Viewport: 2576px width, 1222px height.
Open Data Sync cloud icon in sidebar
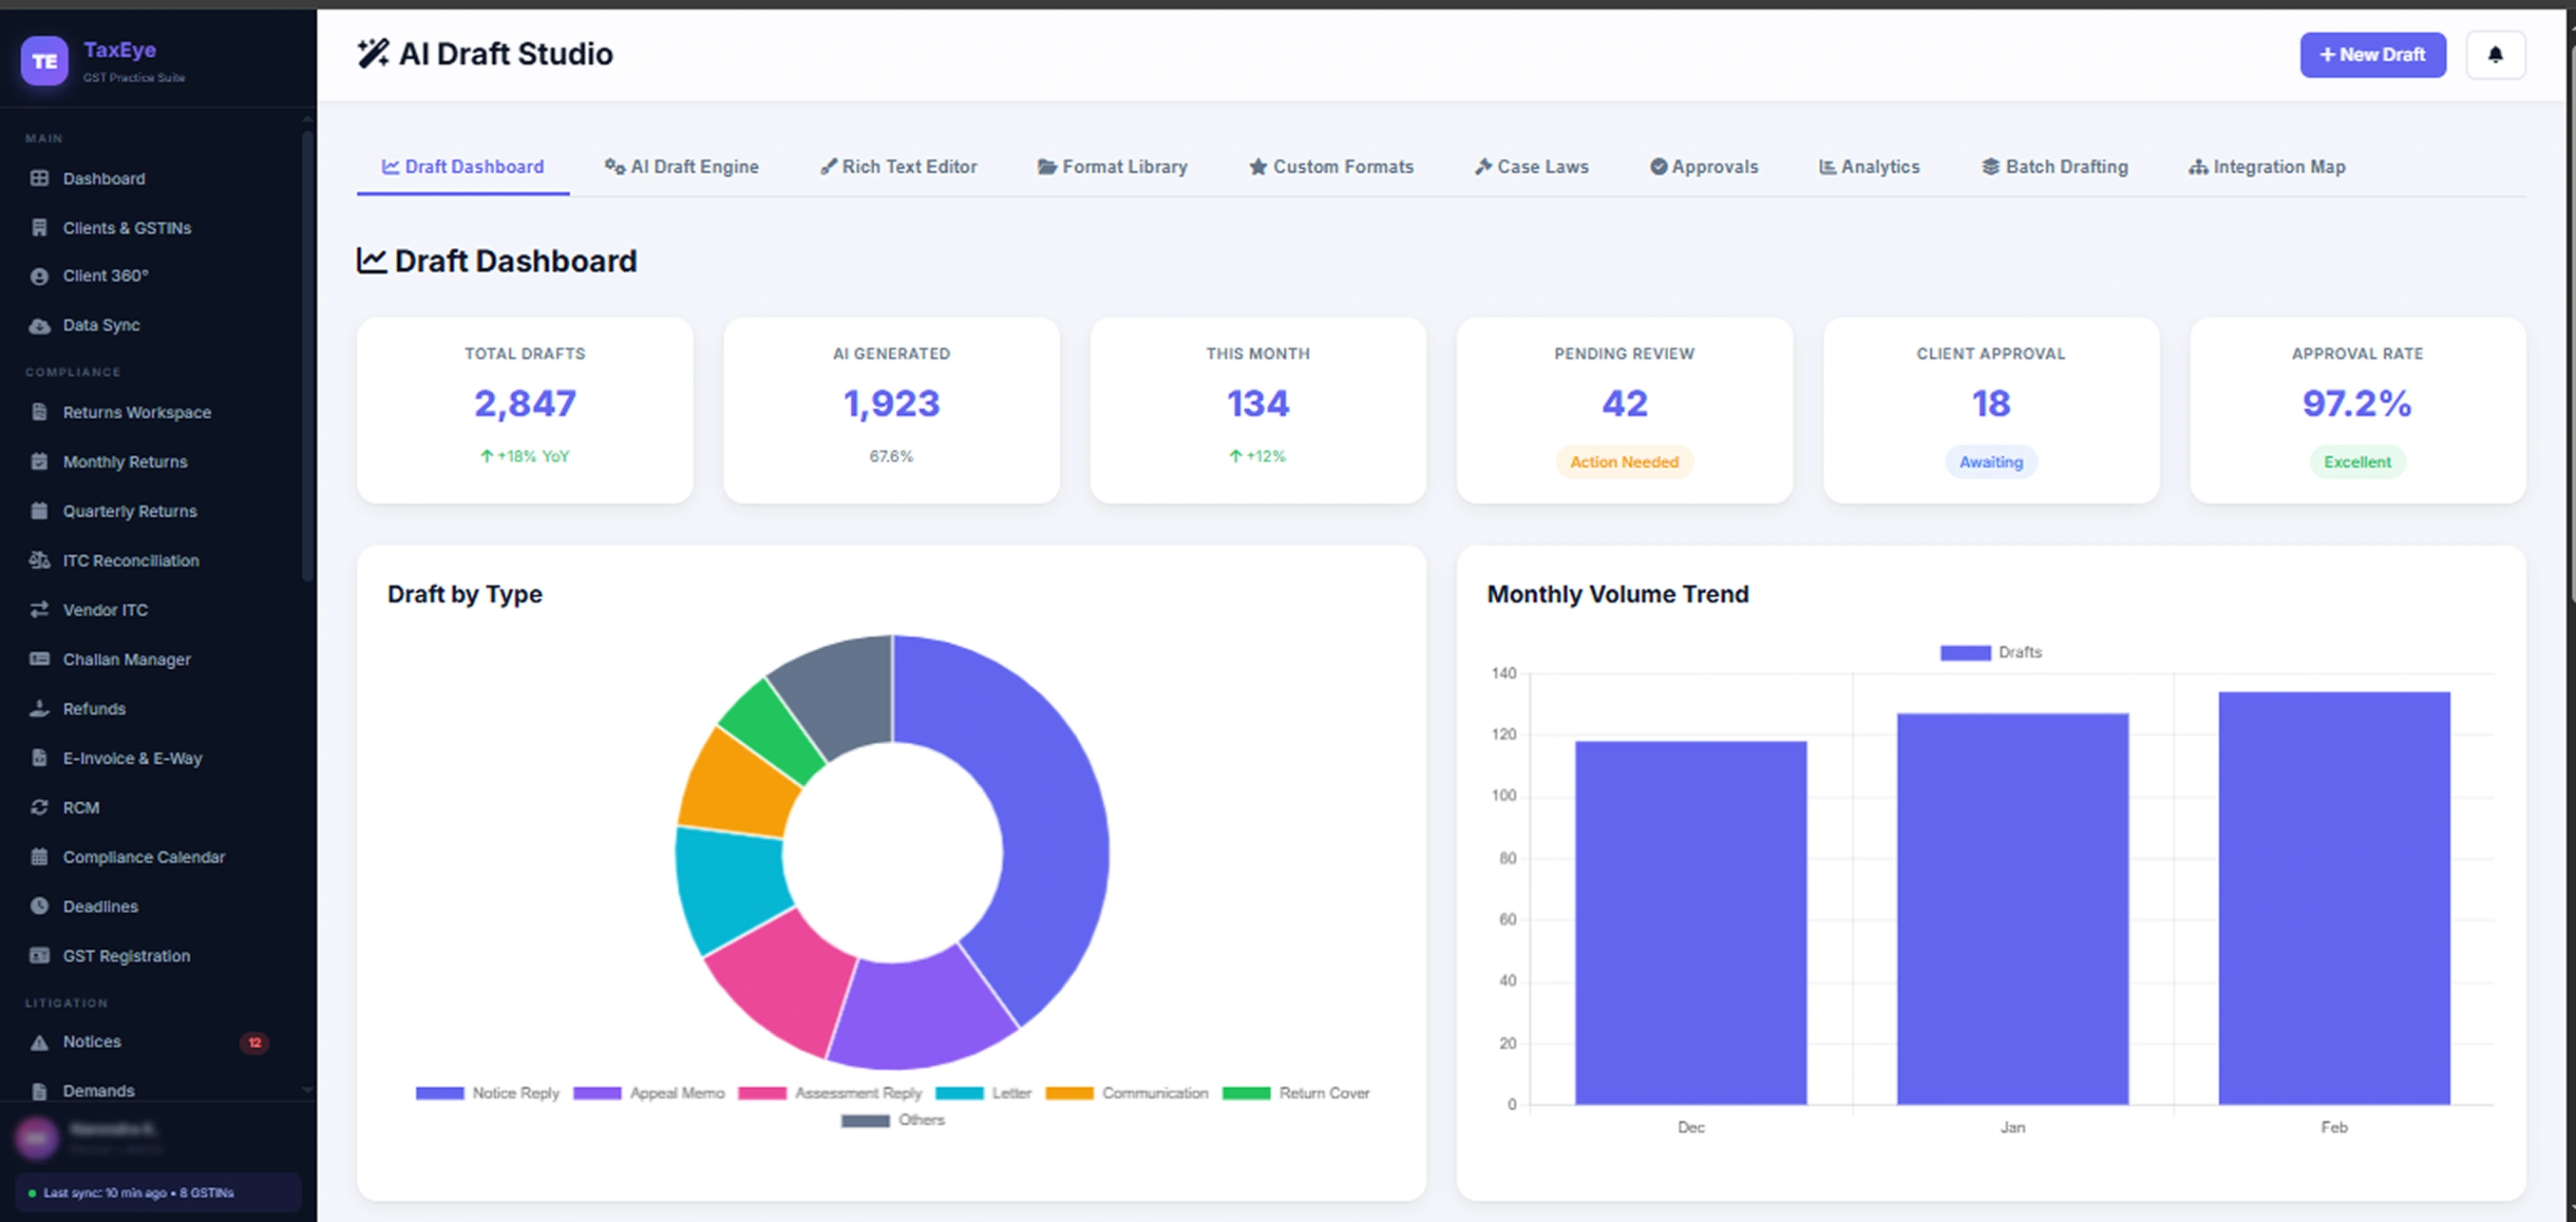pyautogui.click(x=39, y=326)
